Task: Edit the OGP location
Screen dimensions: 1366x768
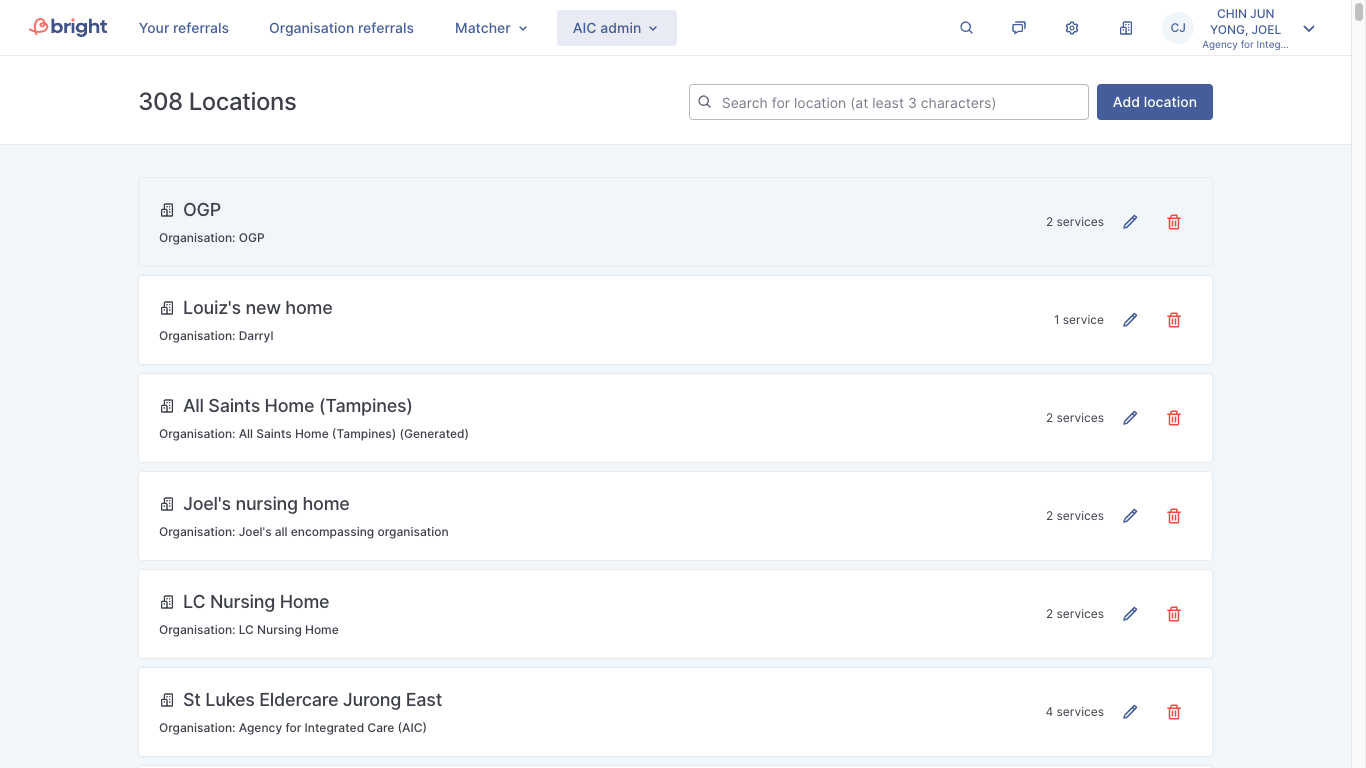Action: click(1130, 222)
